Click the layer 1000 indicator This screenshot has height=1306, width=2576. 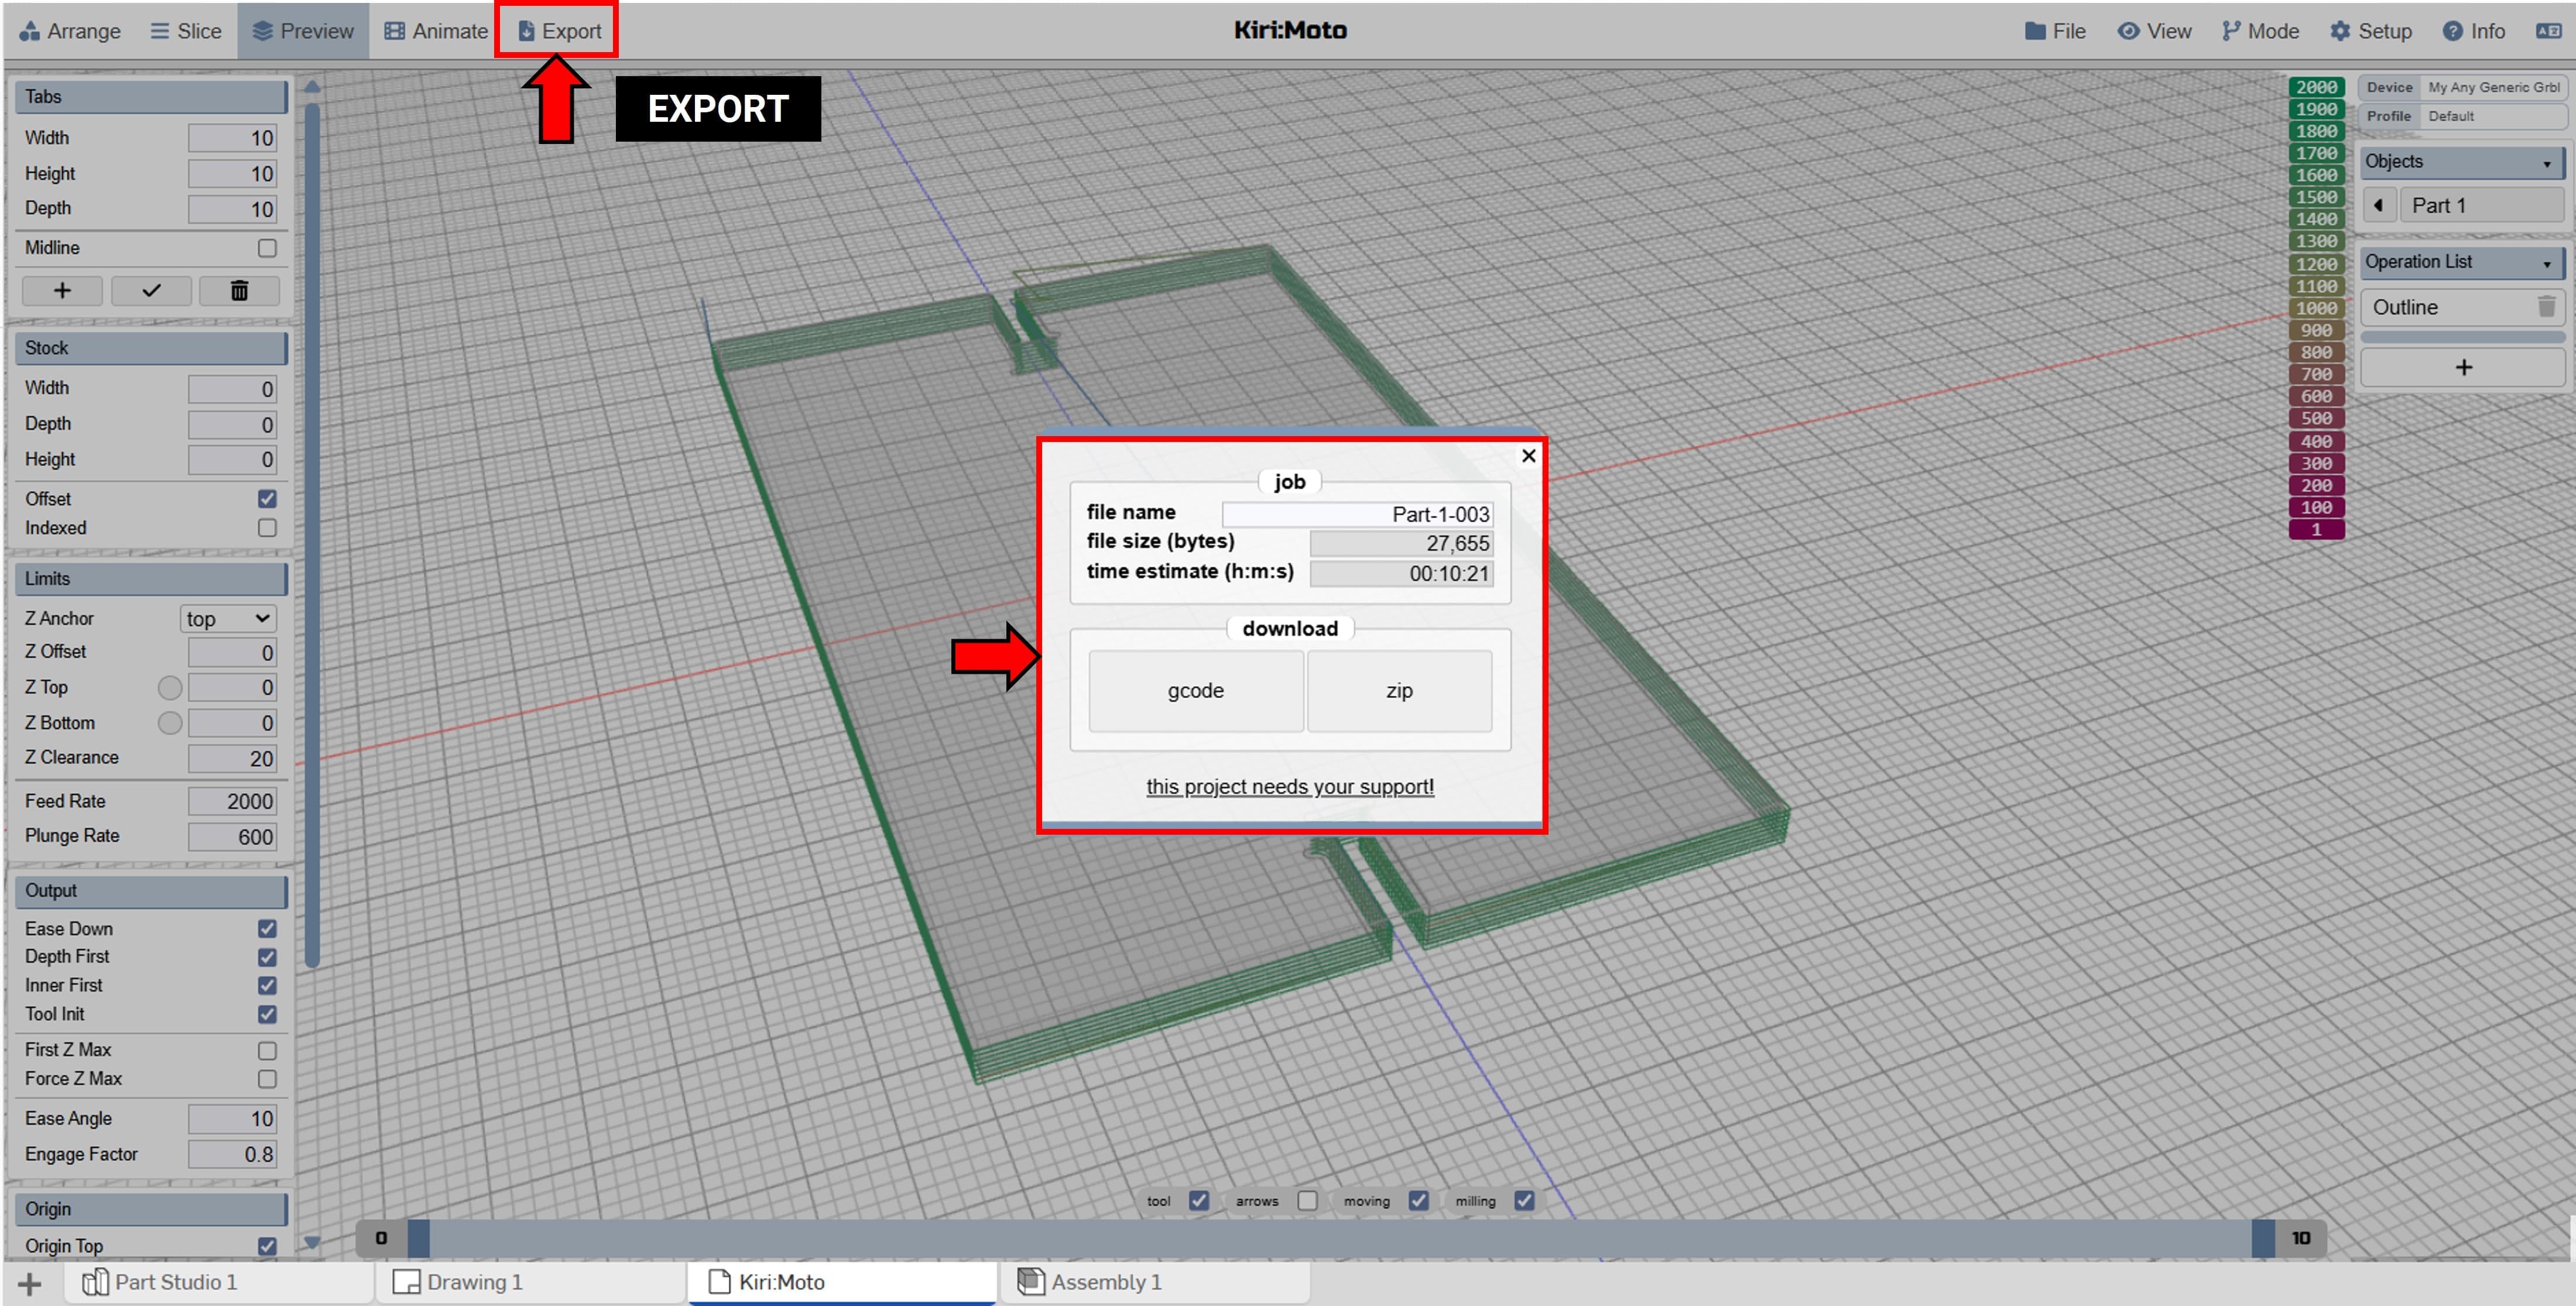click(x=2316, y=308)
